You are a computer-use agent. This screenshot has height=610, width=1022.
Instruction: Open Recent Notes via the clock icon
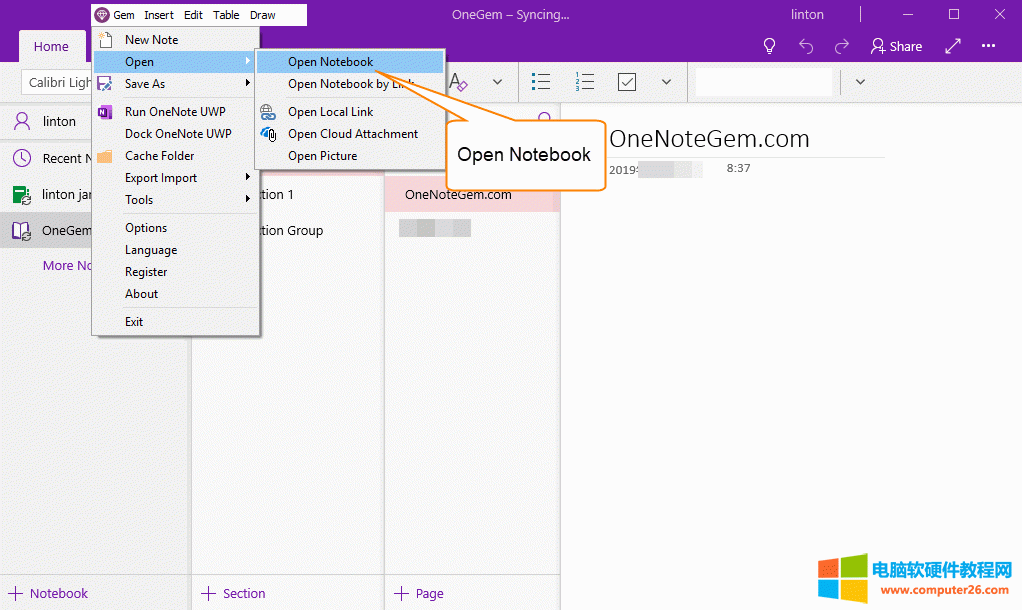(x=22, y=157)
